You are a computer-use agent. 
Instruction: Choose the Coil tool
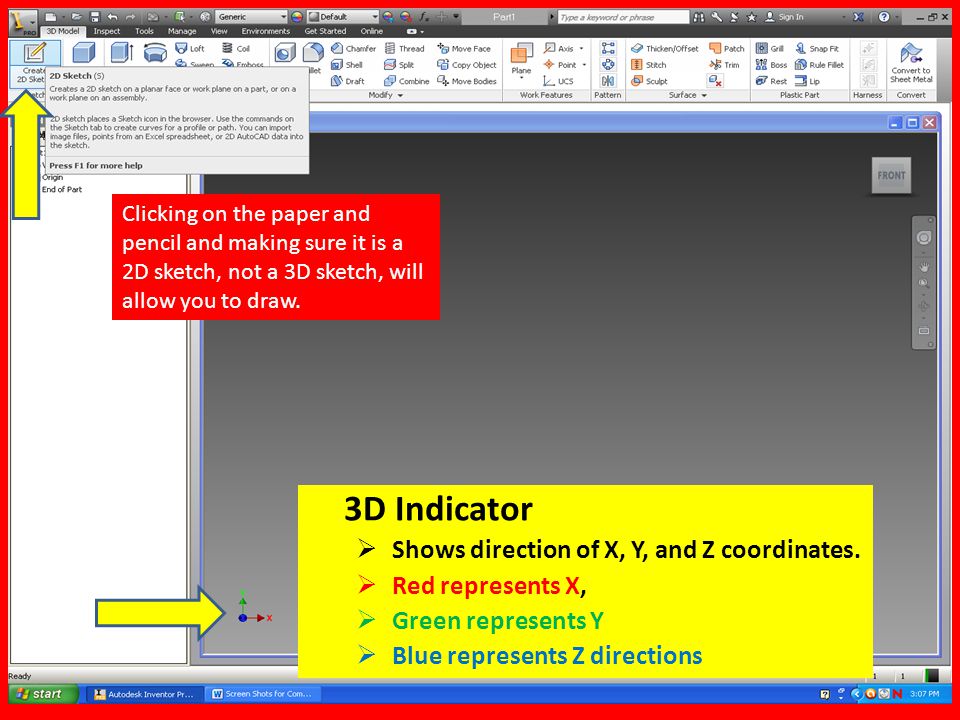pyautogui.click(x=236, y=48)
